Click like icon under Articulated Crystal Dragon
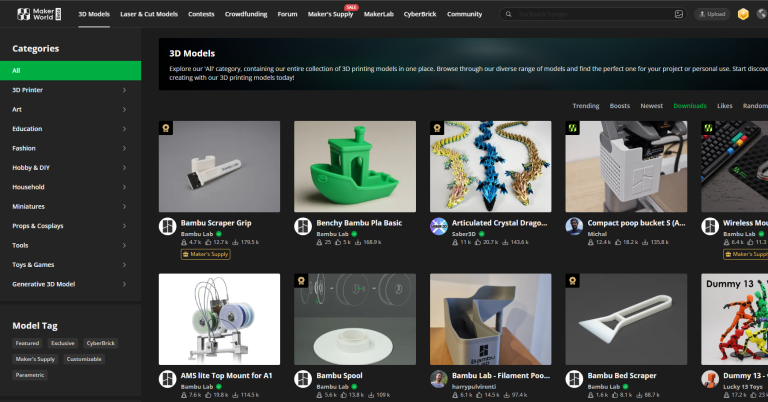Image resolution: width=768 pixels, height=402 pixels. [478, 242]
